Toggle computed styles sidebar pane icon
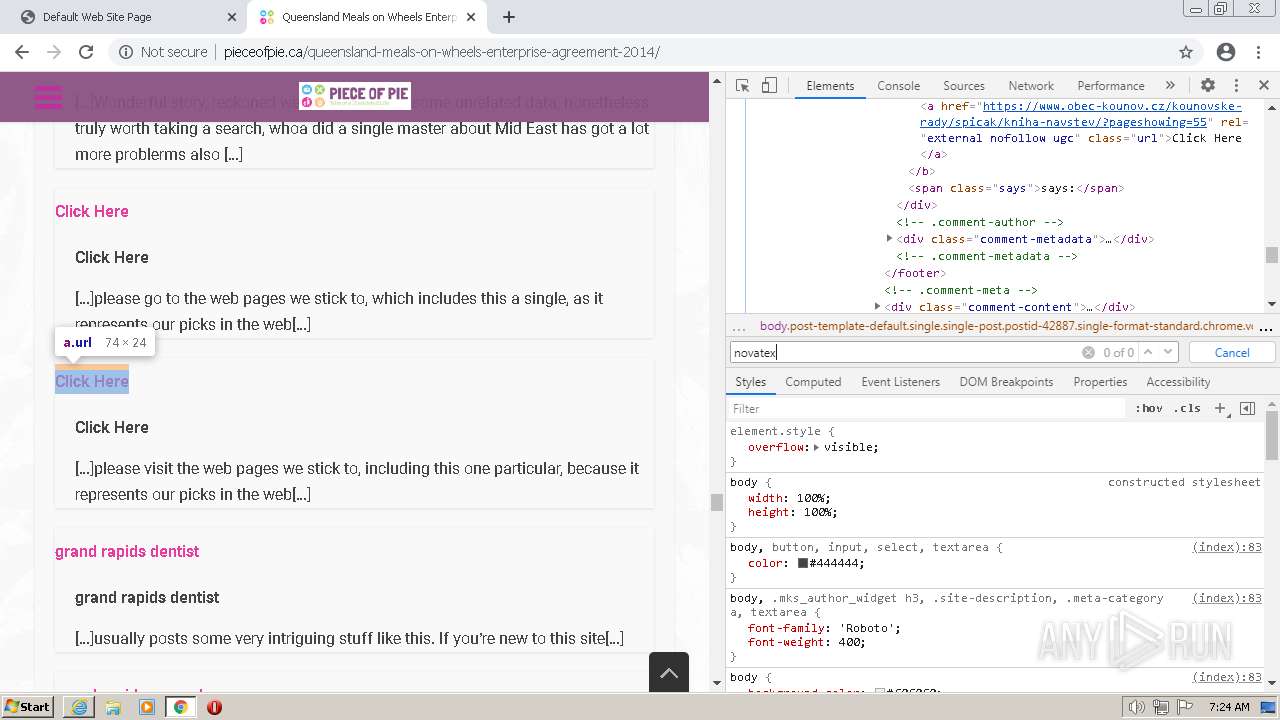 (x=1247, y=408)
